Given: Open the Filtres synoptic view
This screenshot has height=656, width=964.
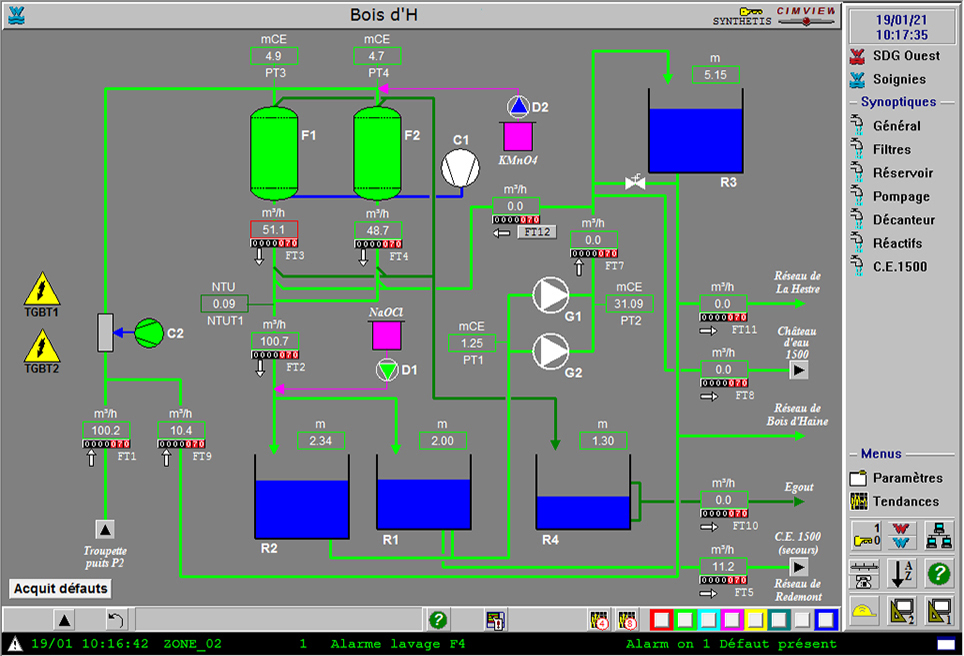Looking at the screenshot, I should [891, 150].
